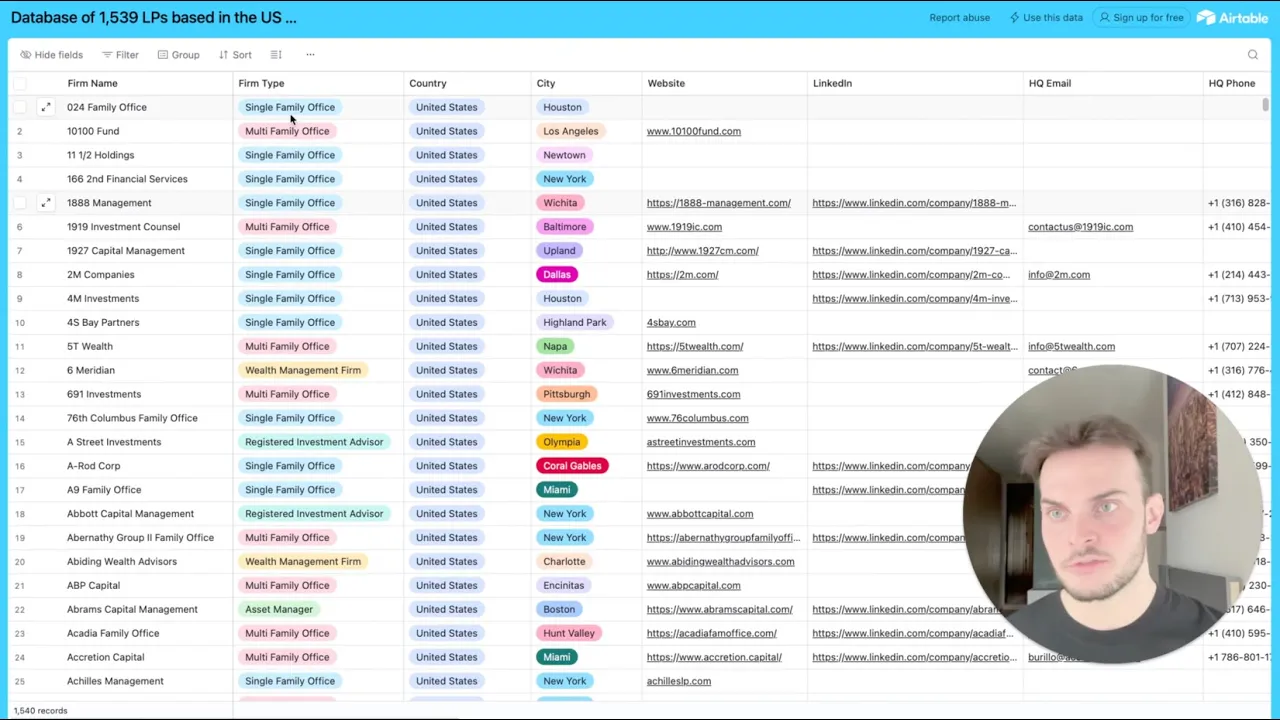Click Report abuse link
This screenshot has height=720, width=1280.
tap(960, 17)
